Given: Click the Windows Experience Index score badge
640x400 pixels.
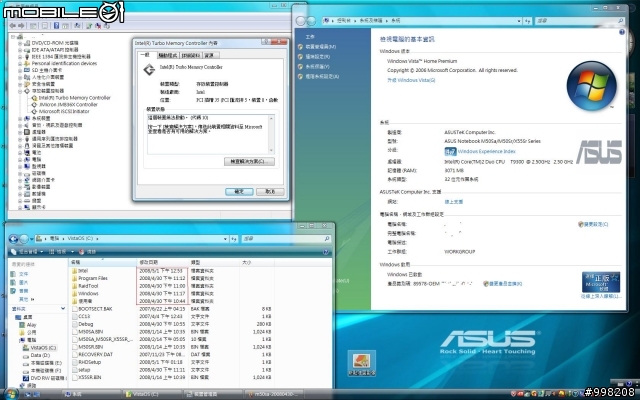Looking at the screenshot, I should pos(450,151).
